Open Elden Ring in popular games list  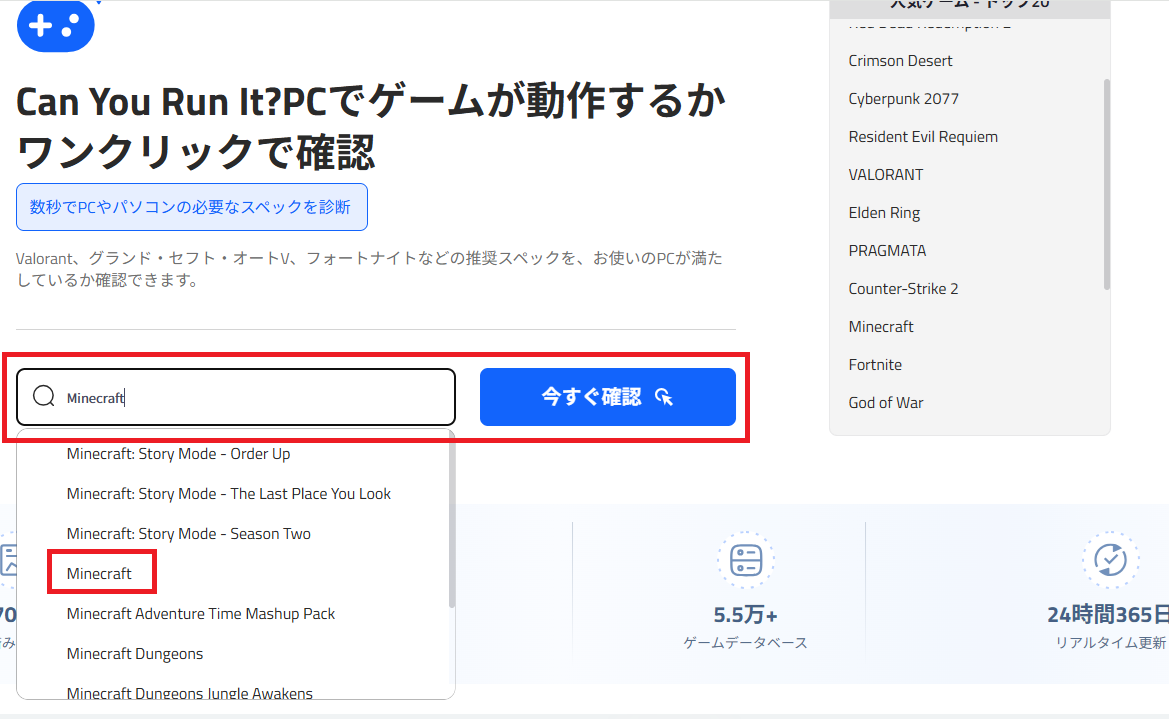(x=884, y=213)
